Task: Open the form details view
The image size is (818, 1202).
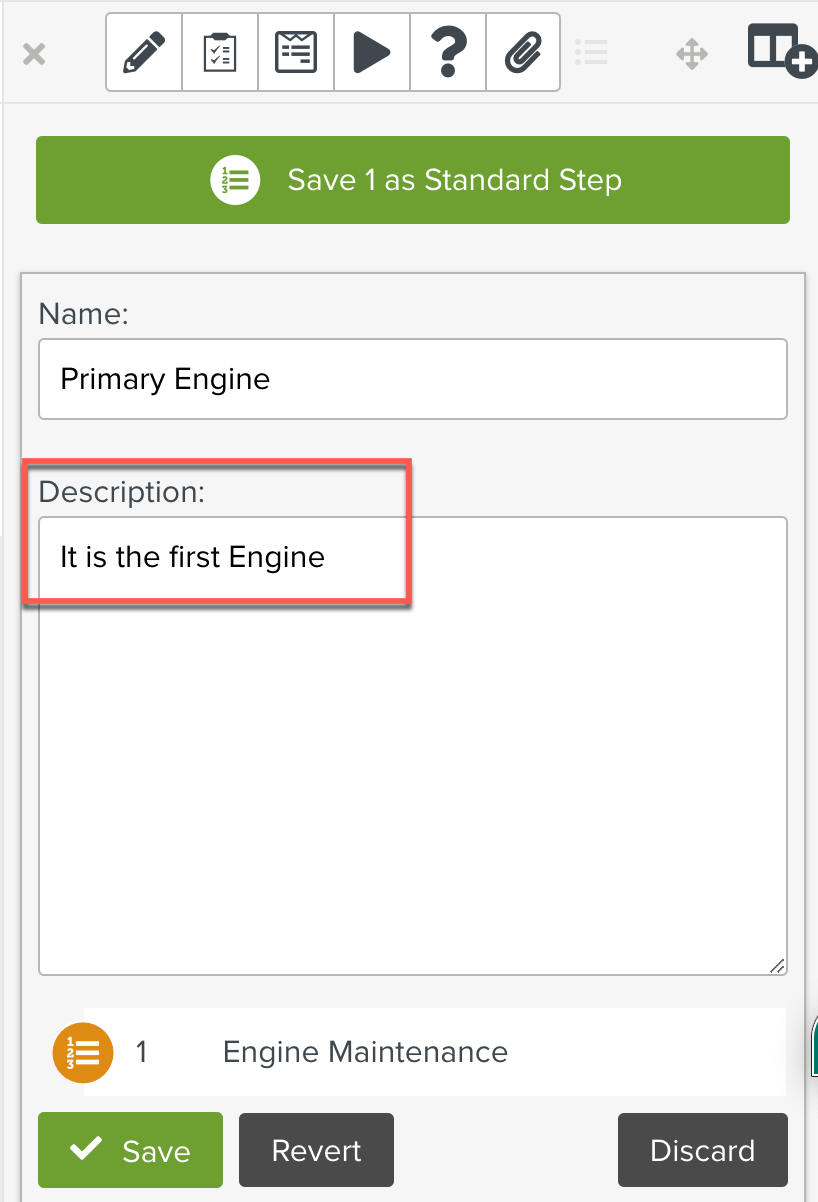Action: 295,52
